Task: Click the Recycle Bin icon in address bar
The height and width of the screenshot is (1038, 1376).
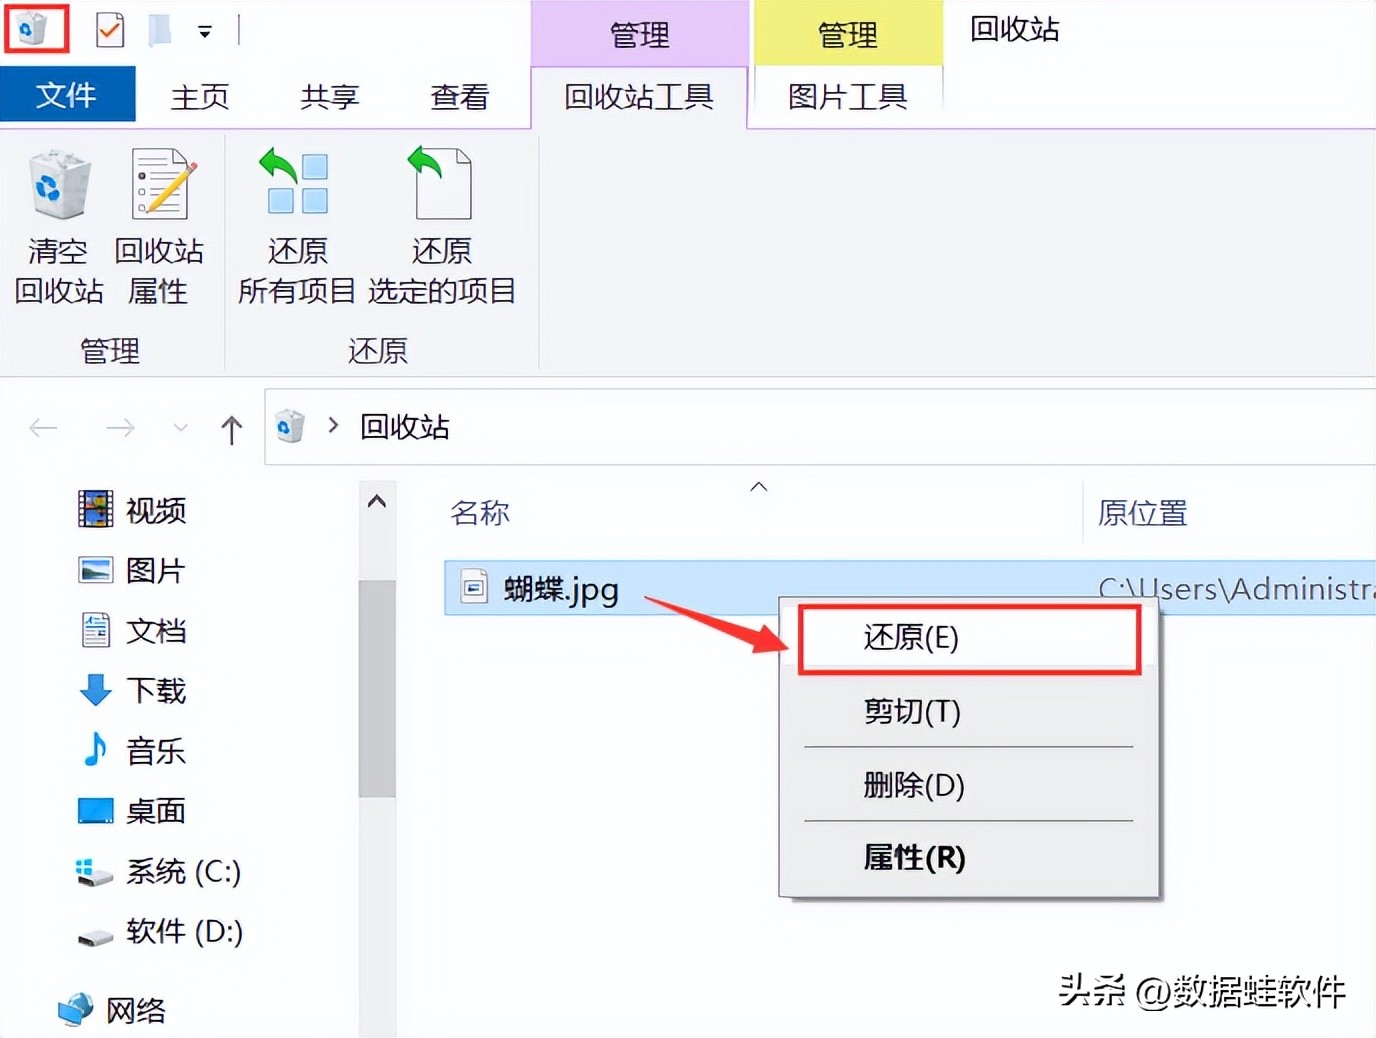Action: [290, 426]
